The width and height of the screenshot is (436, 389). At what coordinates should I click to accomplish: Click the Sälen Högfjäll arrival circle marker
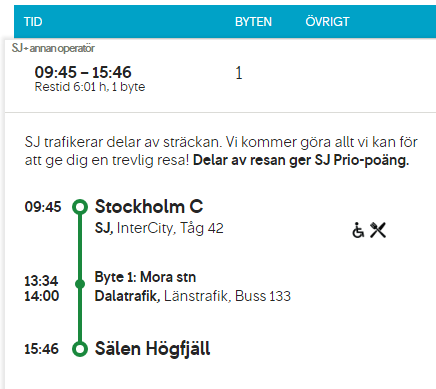(80, 349)
